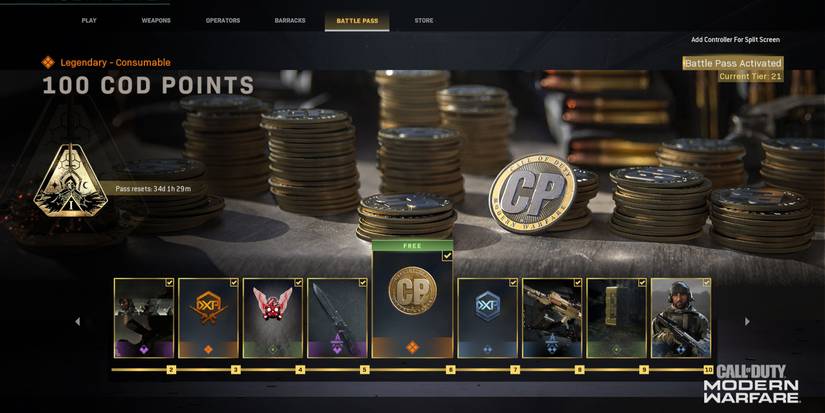
Task: Click checkmark on the free CP tier card
Action: [447, 256]
